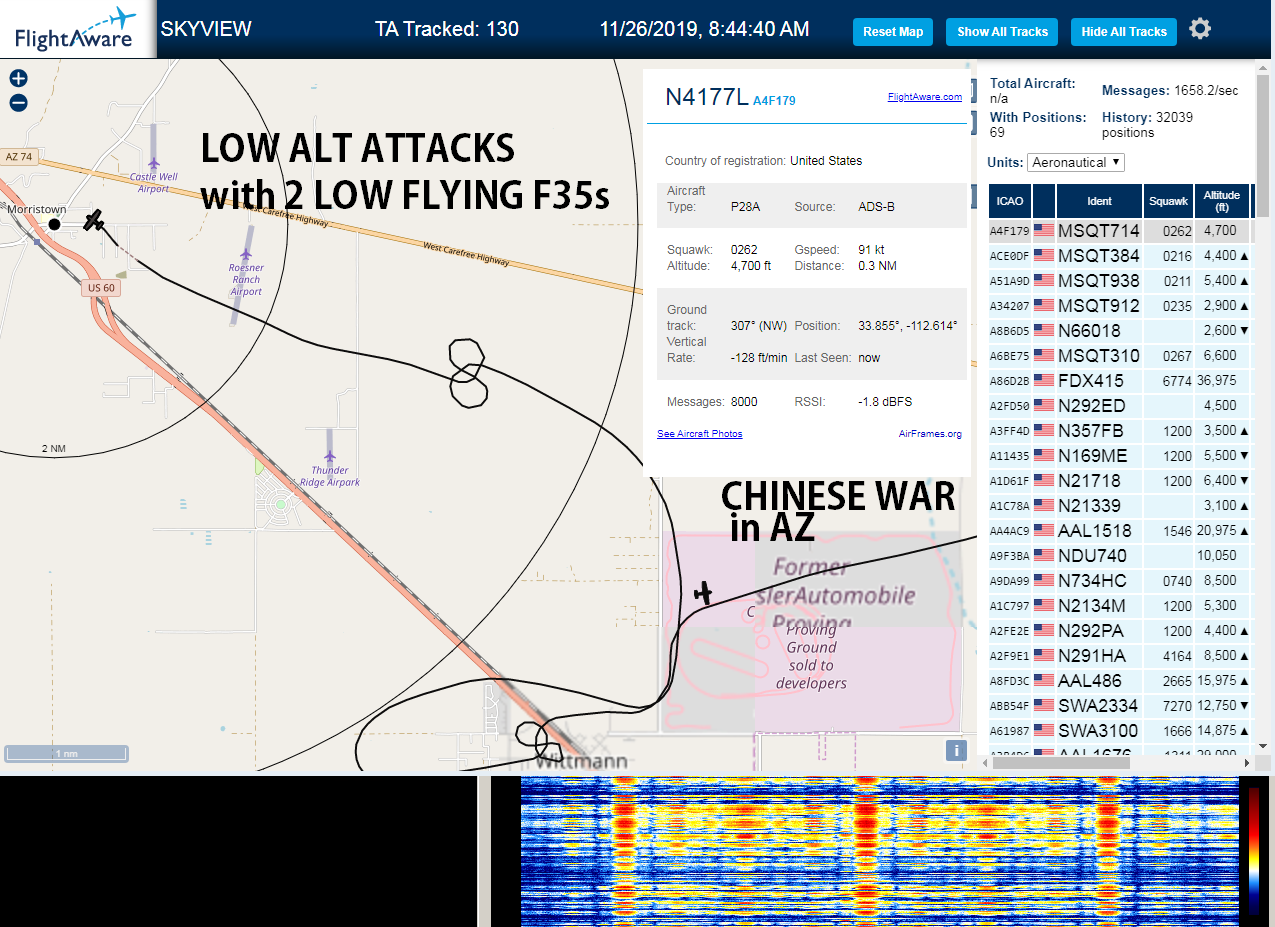Click the receiver location dot at Morristown

click(x=54, y=224)
